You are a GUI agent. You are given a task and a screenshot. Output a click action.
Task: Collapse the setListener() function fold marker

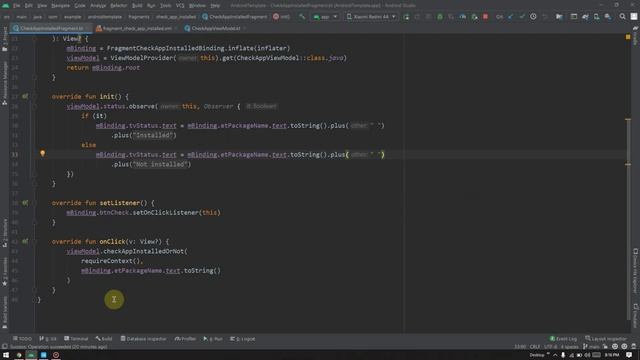point(35,203)
